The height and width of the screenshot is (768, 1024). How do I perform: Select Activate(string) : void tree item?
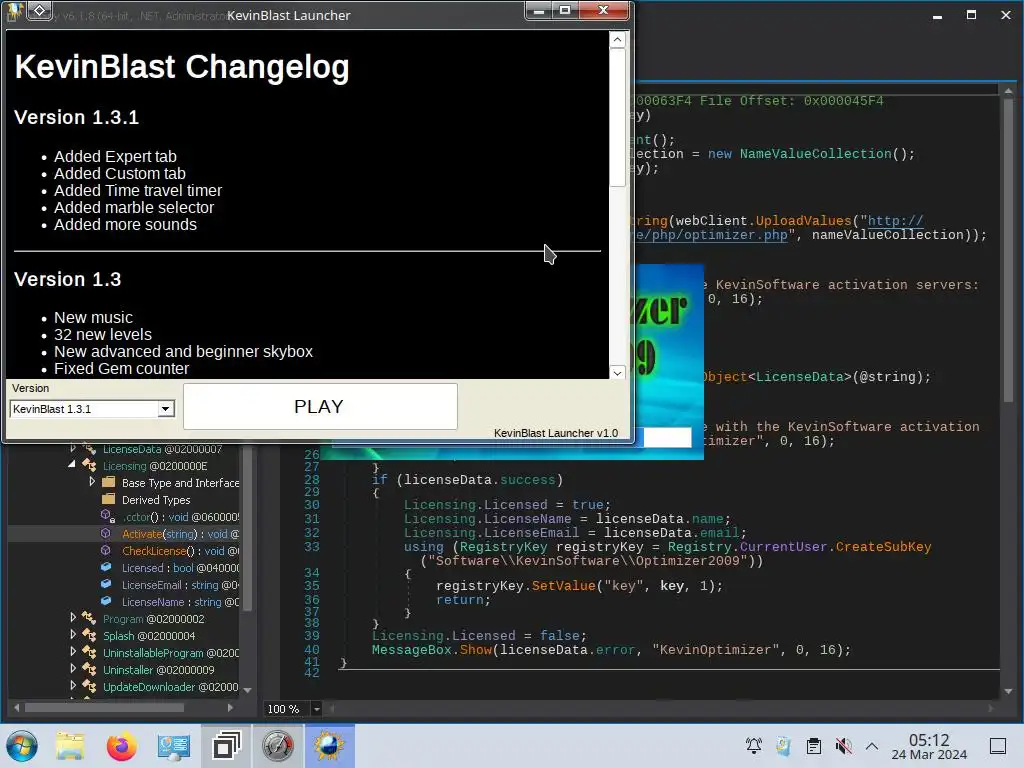(x=180, y=534)
